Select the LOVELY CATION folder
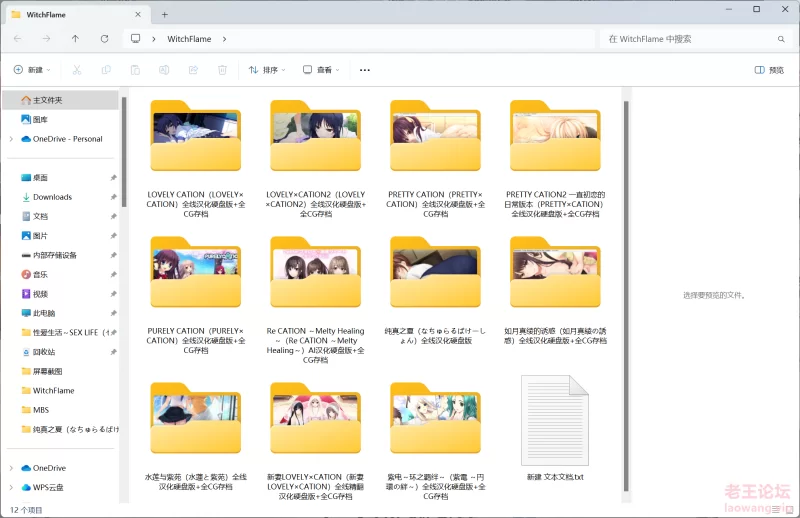 point(196,159)
